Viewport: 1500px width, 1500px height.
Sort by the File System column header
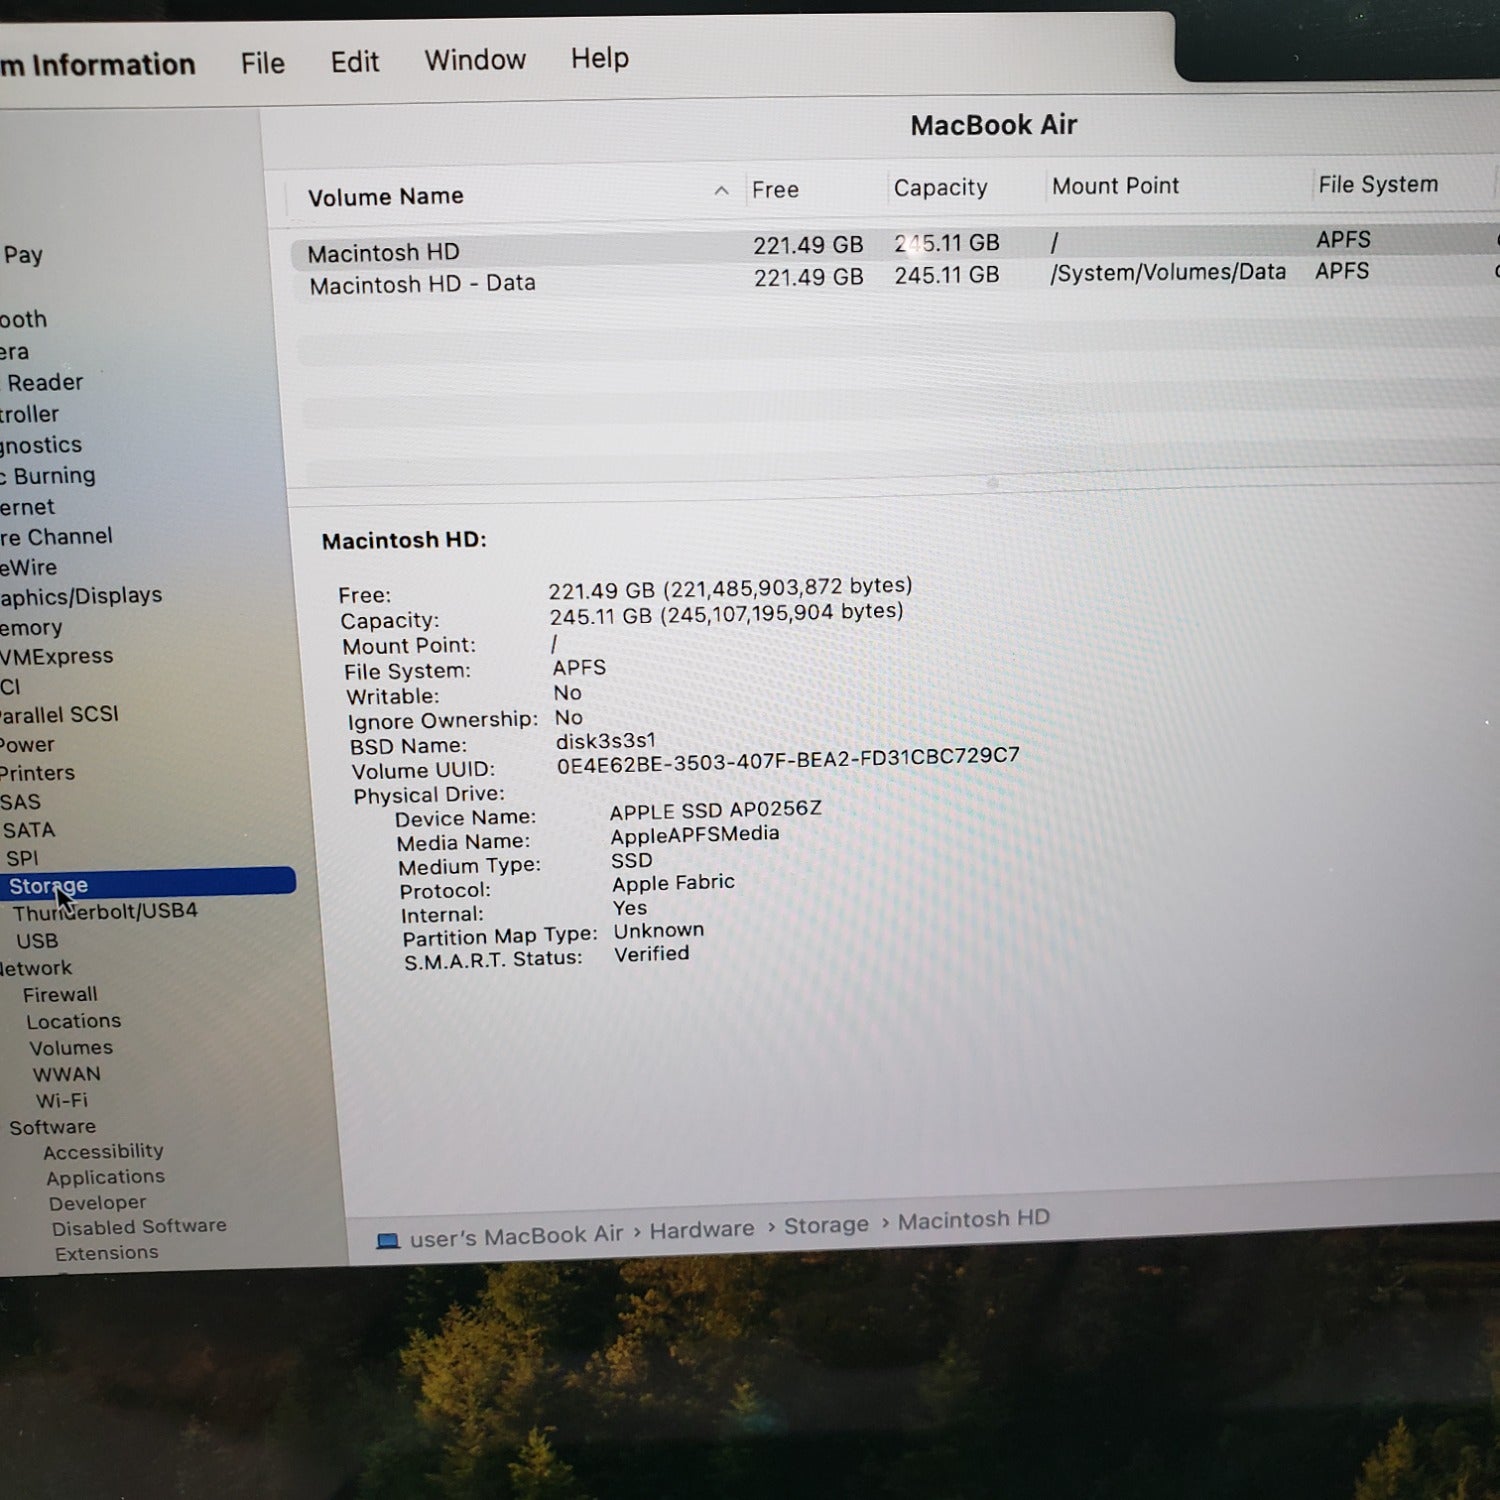[1378, 184]
